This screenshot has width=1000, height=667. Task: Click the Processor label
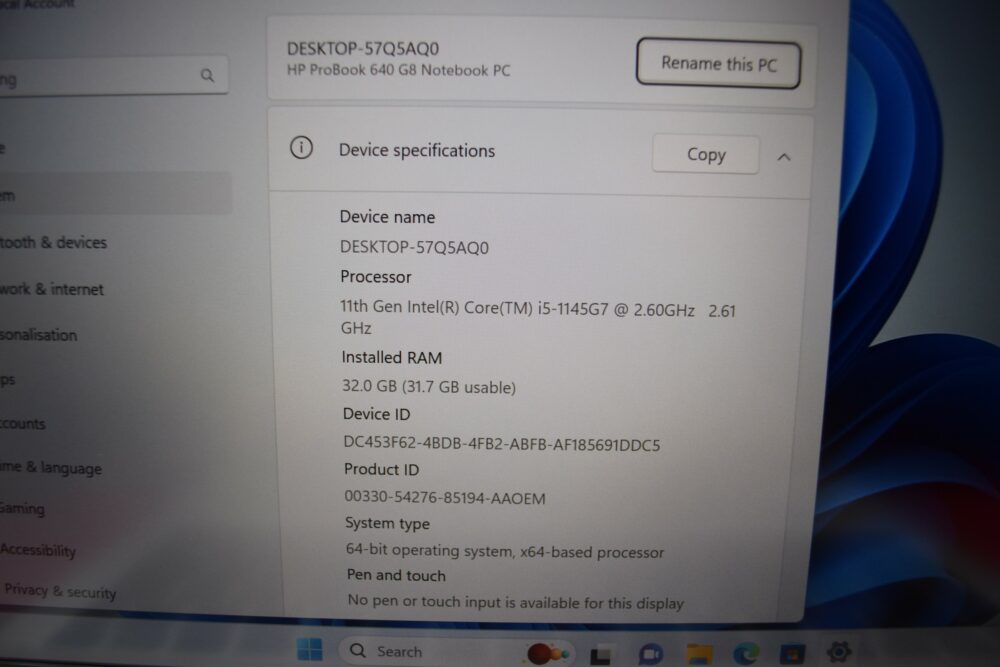tap(376, 277)
